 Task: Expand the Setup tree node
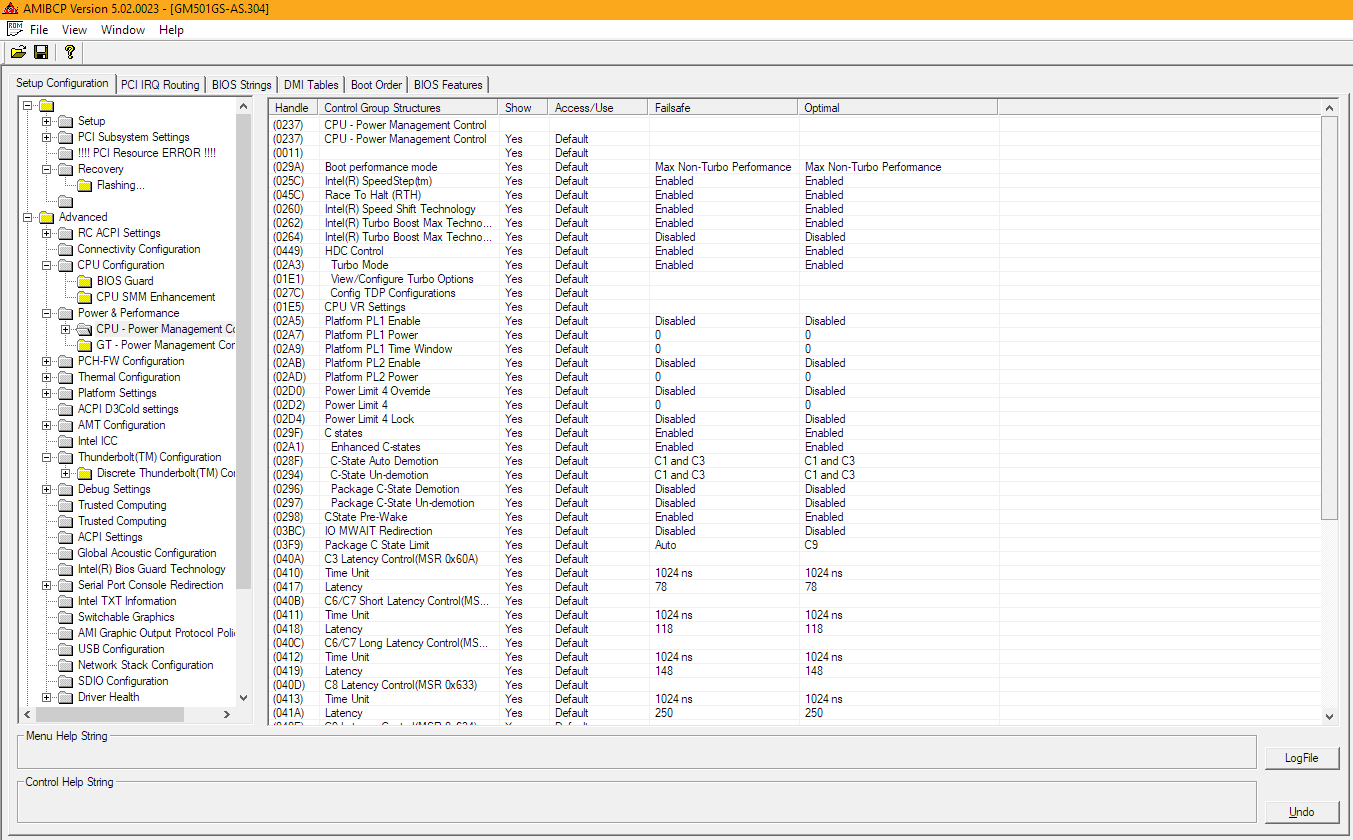click(x=46, y=121)
